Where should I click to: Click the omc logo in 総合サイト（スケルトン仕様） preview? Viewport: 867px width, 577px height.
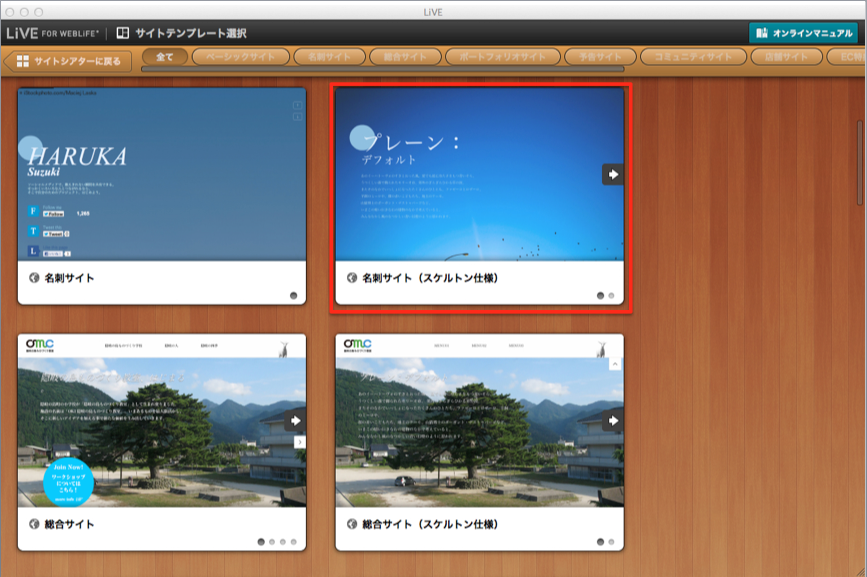pos(357,345)
